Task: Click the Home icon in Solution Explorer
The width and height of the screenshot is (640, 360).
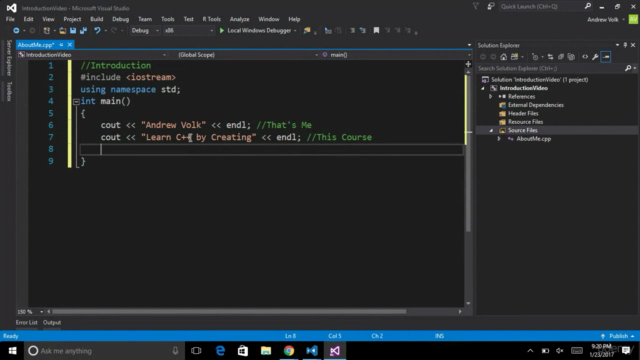Action: [x=504, y=57]
